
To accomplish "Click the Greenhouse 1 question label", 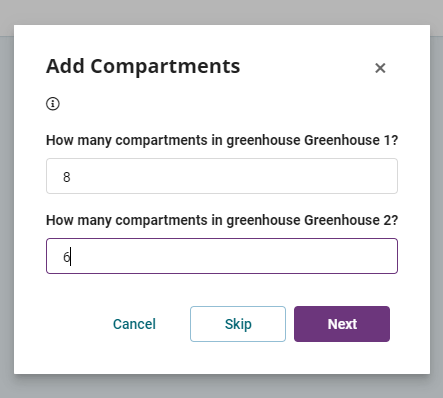I will 222,140.
